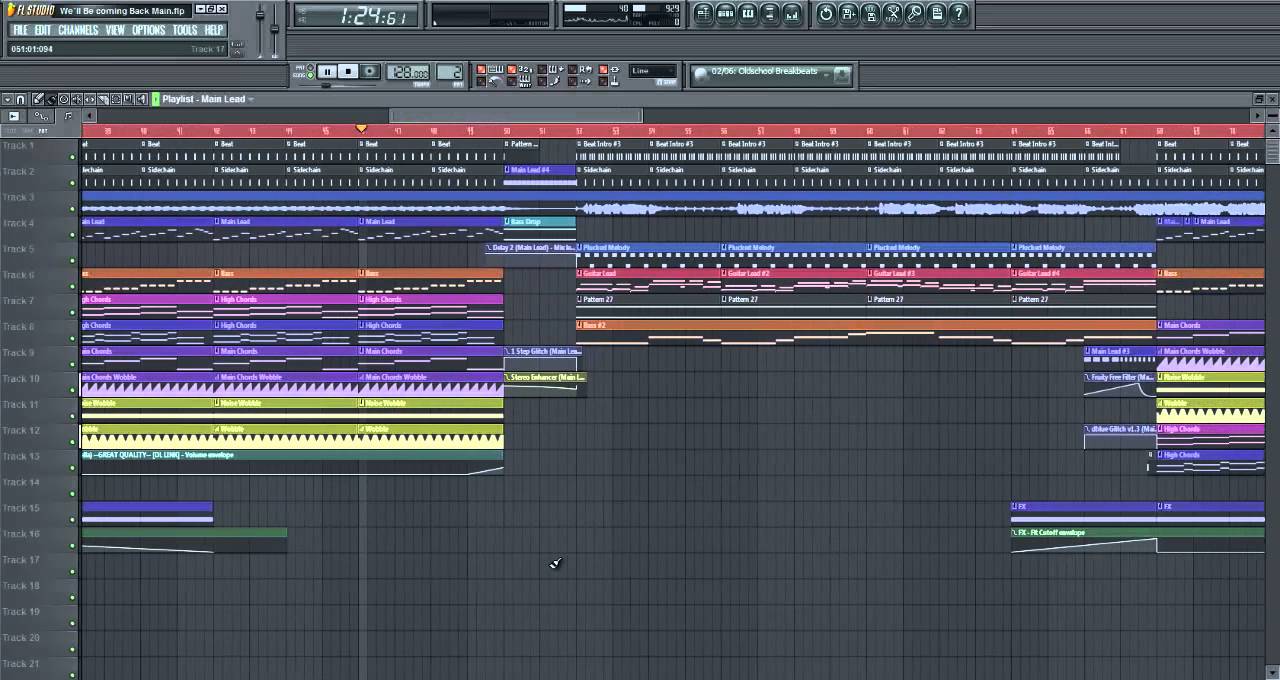Open the Piano Roll window
This screenshot has width=1280, height=680.
(x=748, y=13)
